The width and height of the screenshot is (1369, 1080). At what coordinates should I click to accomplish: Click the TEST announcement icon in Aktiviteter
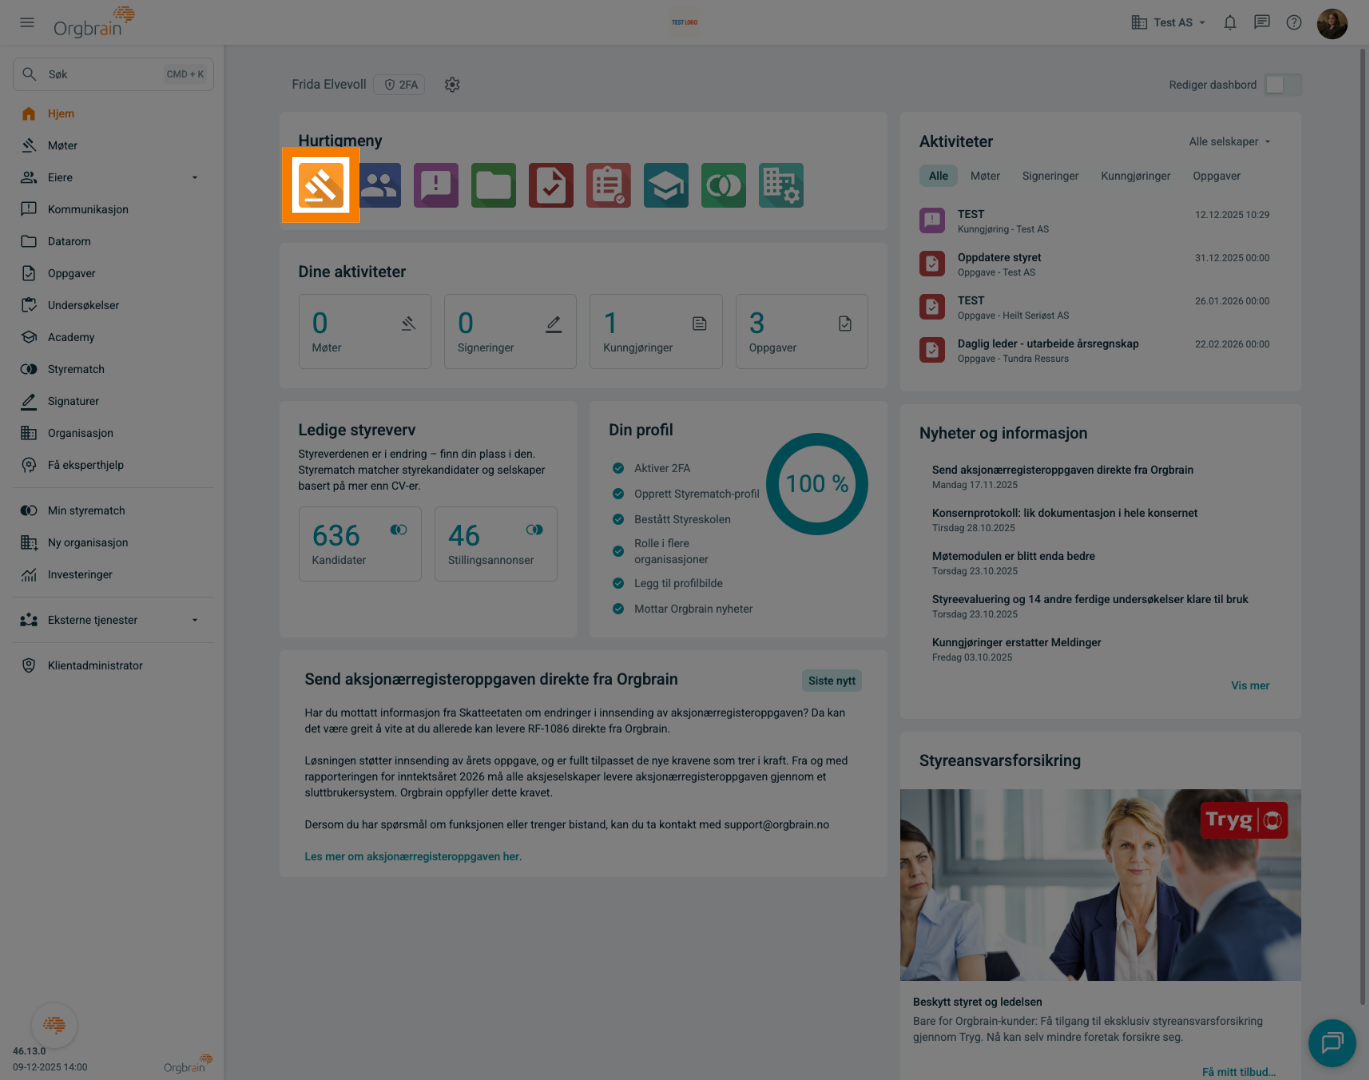(932, 220)
